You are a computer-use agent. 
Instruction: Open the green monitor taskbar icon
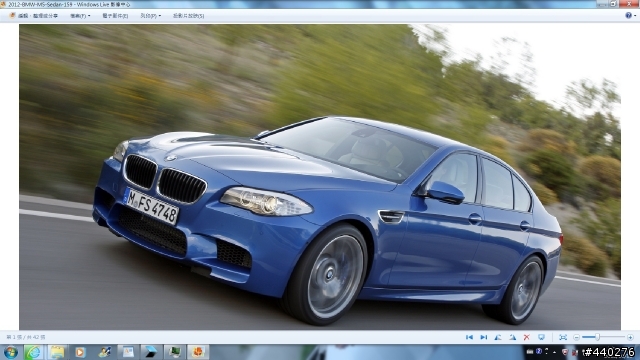click(175, 352)
